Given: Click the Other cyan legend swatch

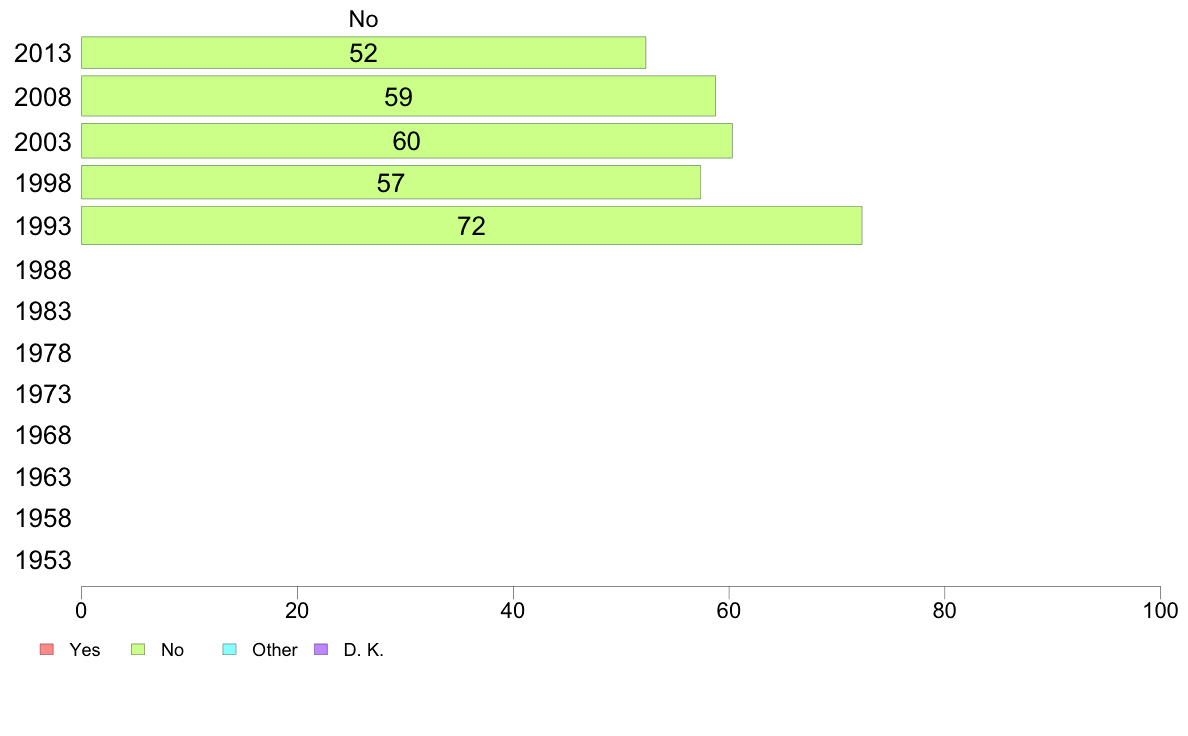Looking at the screenshot, I should [230, 650].
